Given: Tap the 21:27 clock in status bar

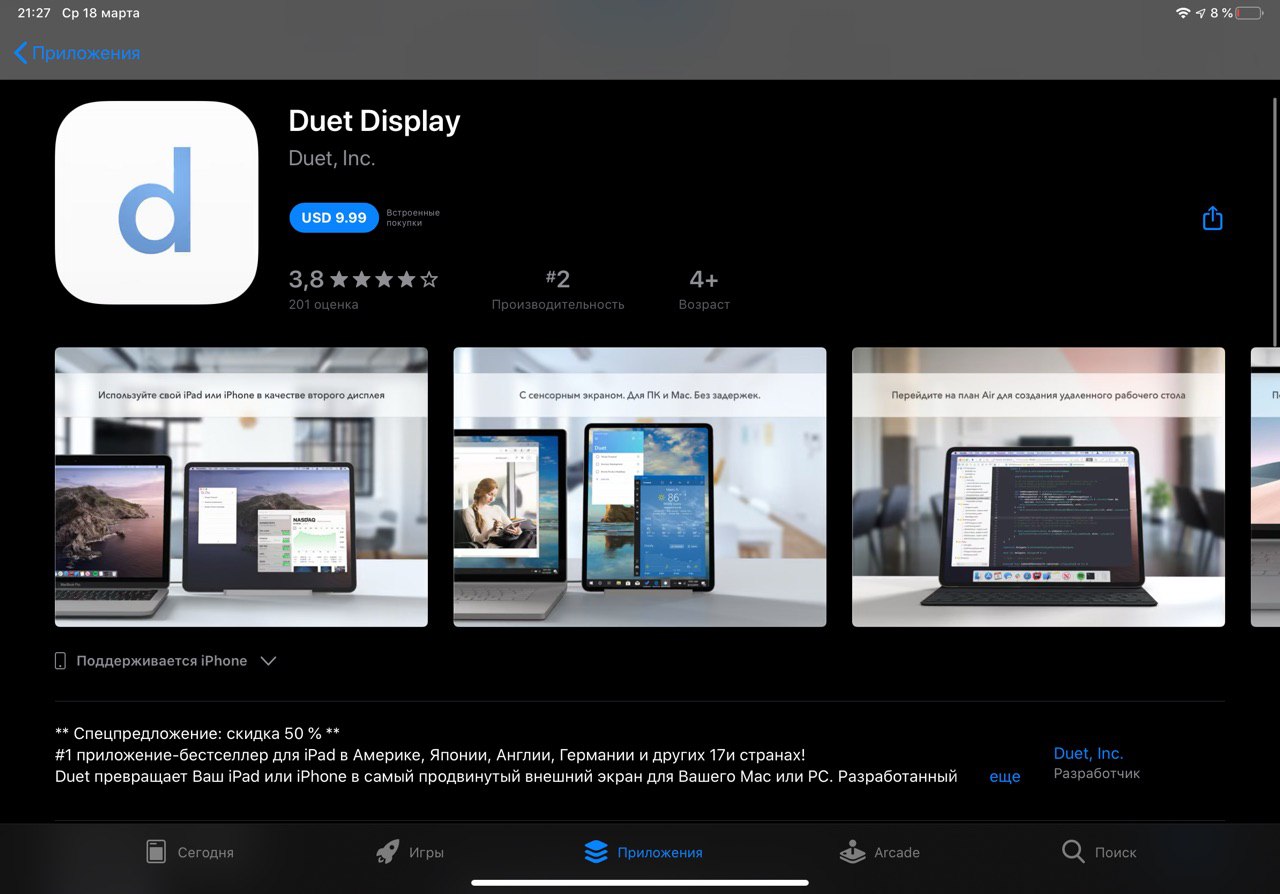Looking at the screenshot, I should (34, 13).
